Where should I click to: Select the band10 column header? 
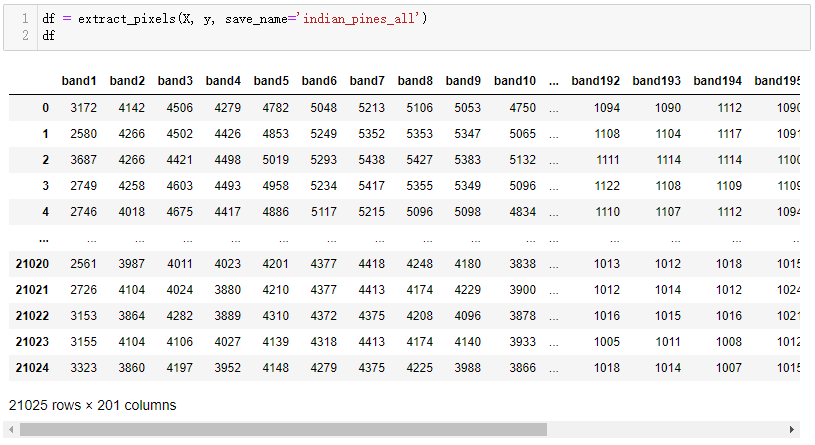(515, 81)
